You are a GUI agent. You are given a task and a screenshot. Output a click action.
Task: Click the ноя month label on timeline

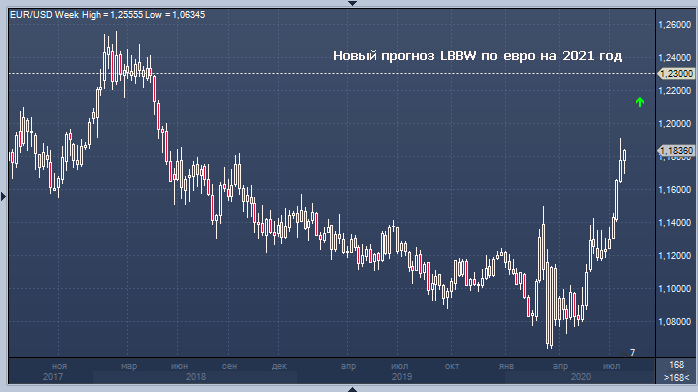[x=59, y=366]
